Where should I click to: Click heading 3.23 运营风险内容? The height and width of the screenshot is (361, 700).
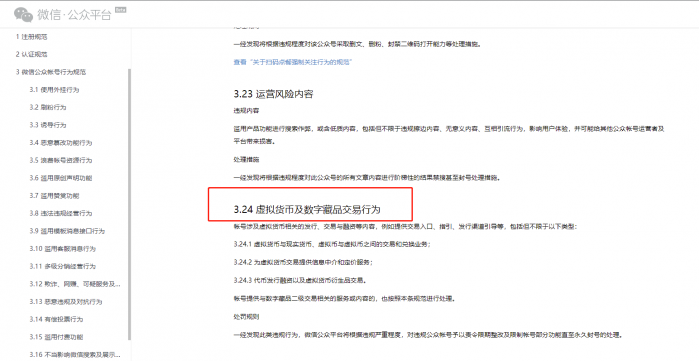pyautogui.click(x=274, y=94)
